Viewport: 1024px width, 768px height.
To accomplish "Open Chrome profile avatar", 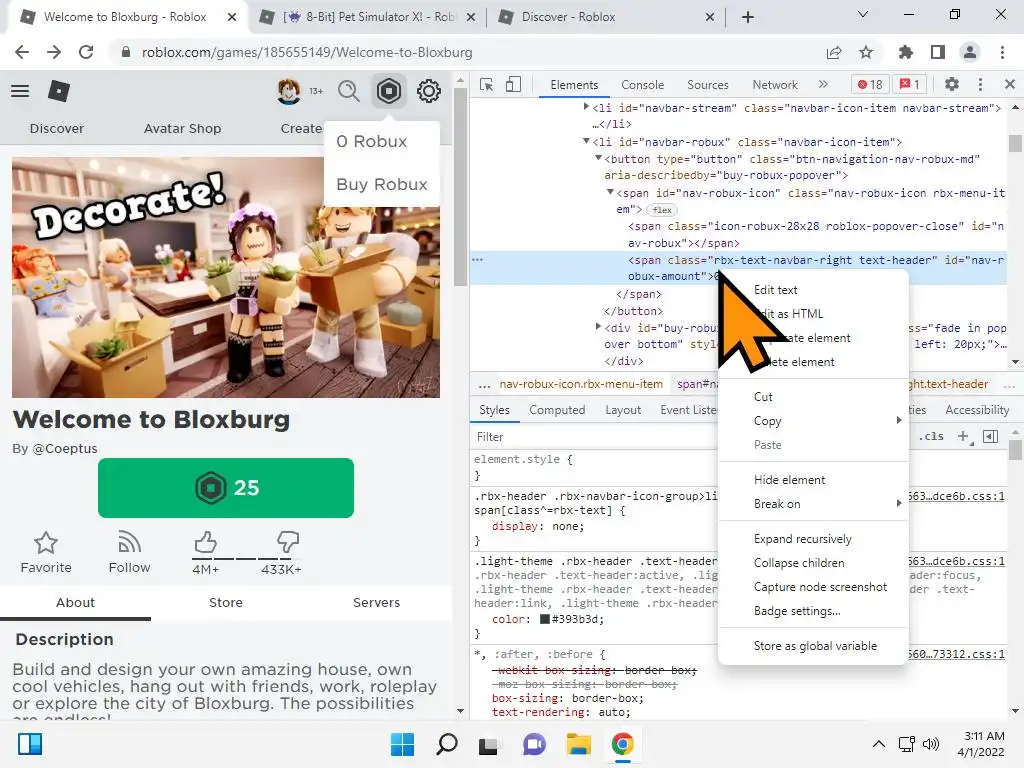I will [970, 52].
